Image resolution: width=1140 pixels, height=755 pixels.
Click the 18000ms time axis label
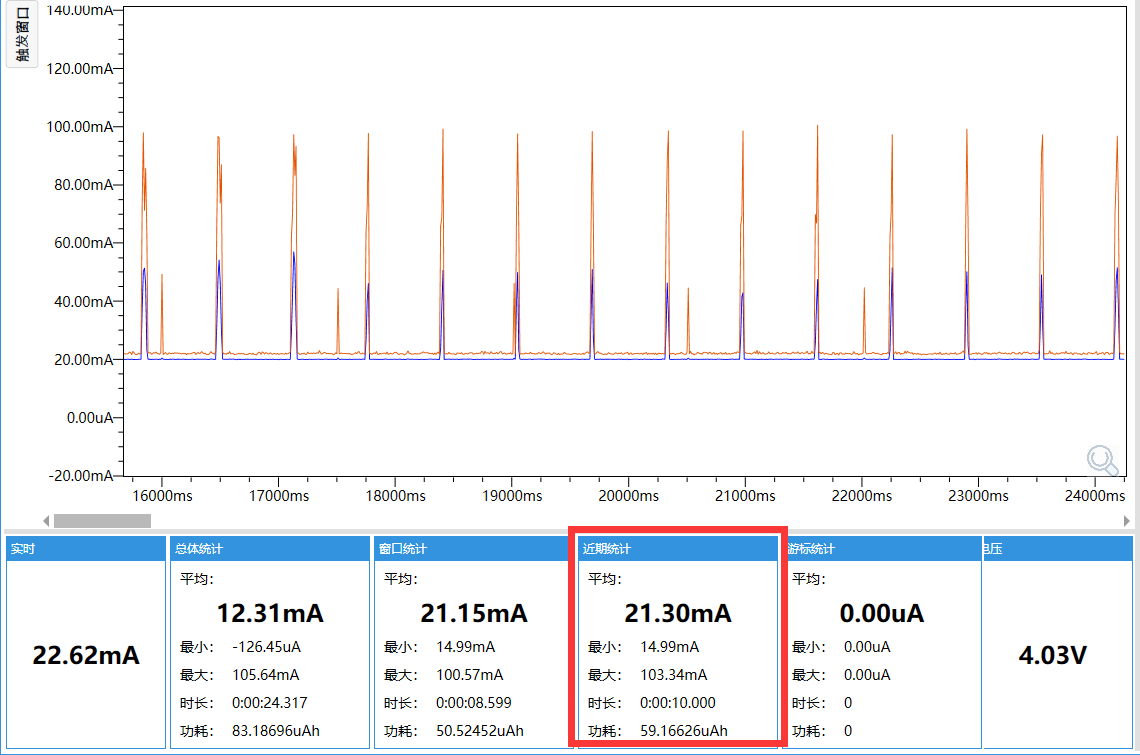pos(396,496)
